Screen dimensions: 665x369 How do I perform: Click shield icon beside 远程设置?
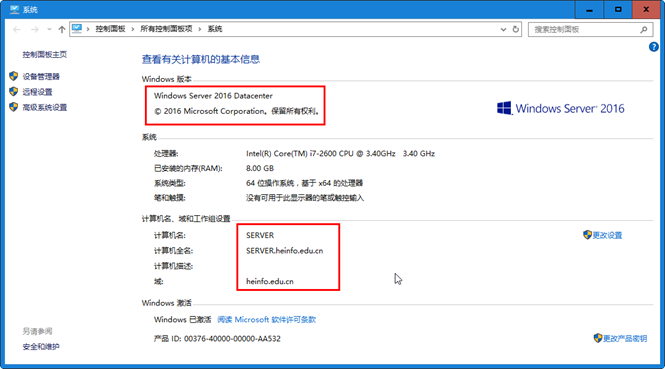[14, 91]
